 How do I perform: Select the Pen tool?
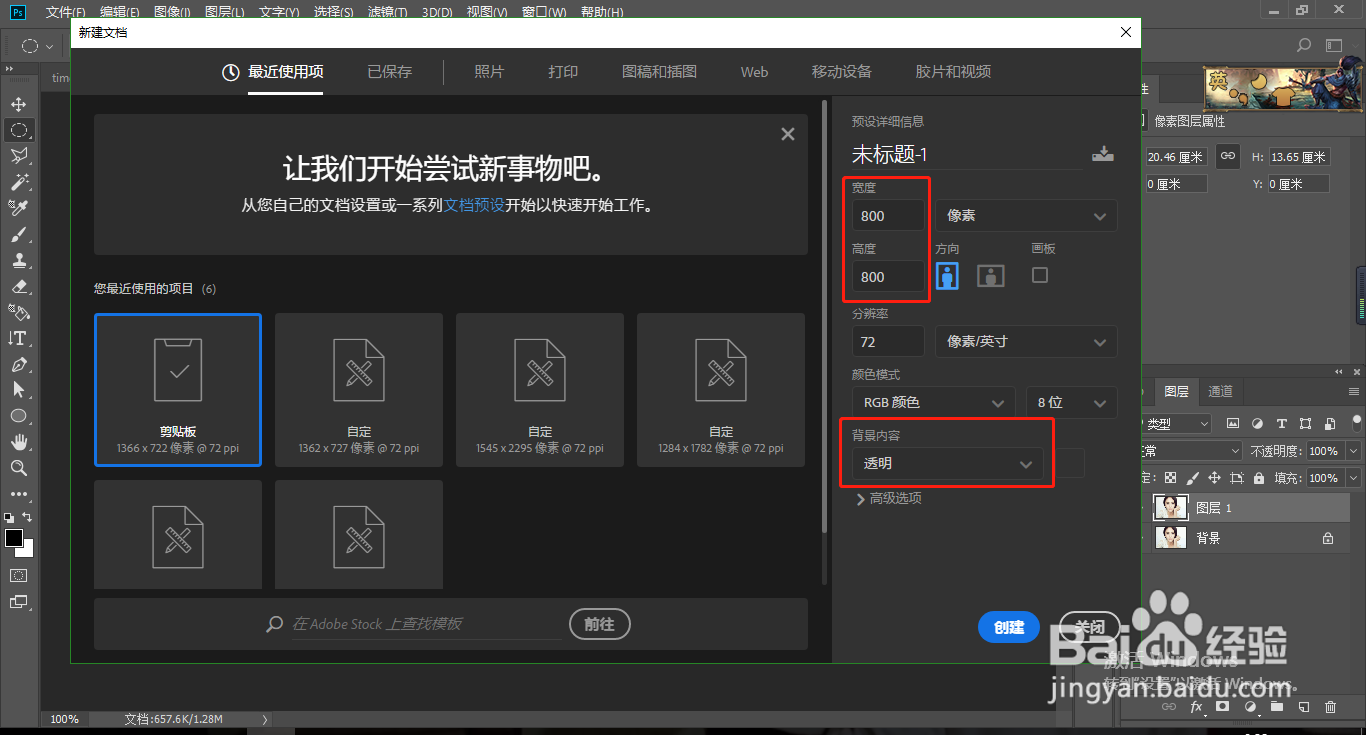18,364
